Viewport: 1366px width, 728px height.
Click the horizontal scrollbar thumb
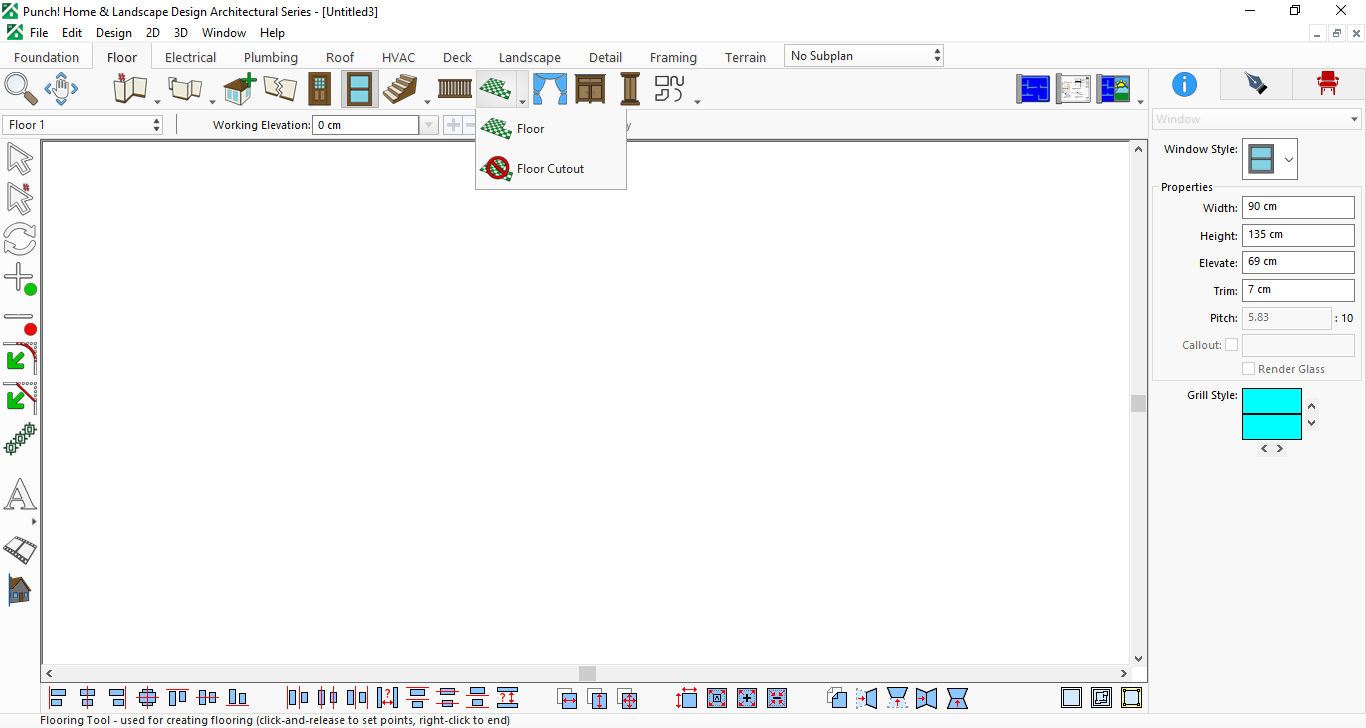[x=588, y=674]
